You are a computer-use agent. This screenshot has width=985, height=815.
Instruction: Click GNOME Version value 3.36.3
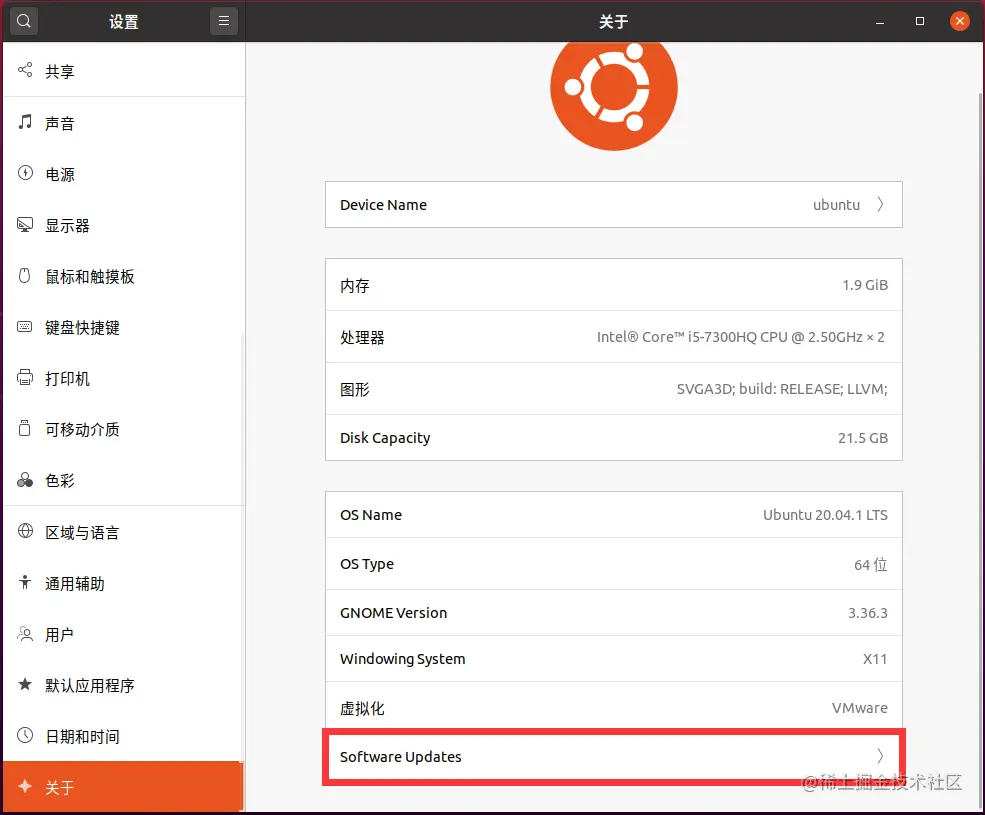point(868,613)
